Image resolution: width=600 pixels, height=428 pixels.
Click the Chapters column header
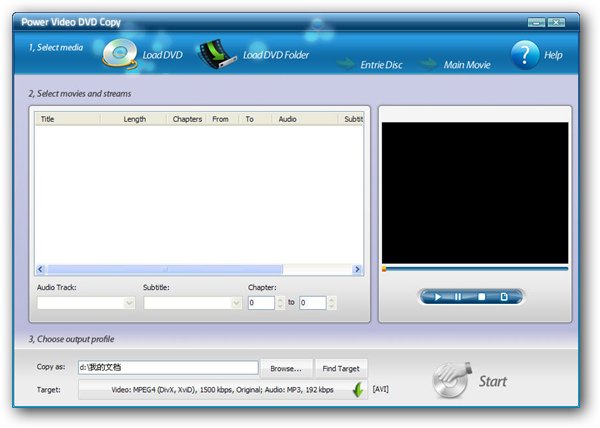click(187, 119)
